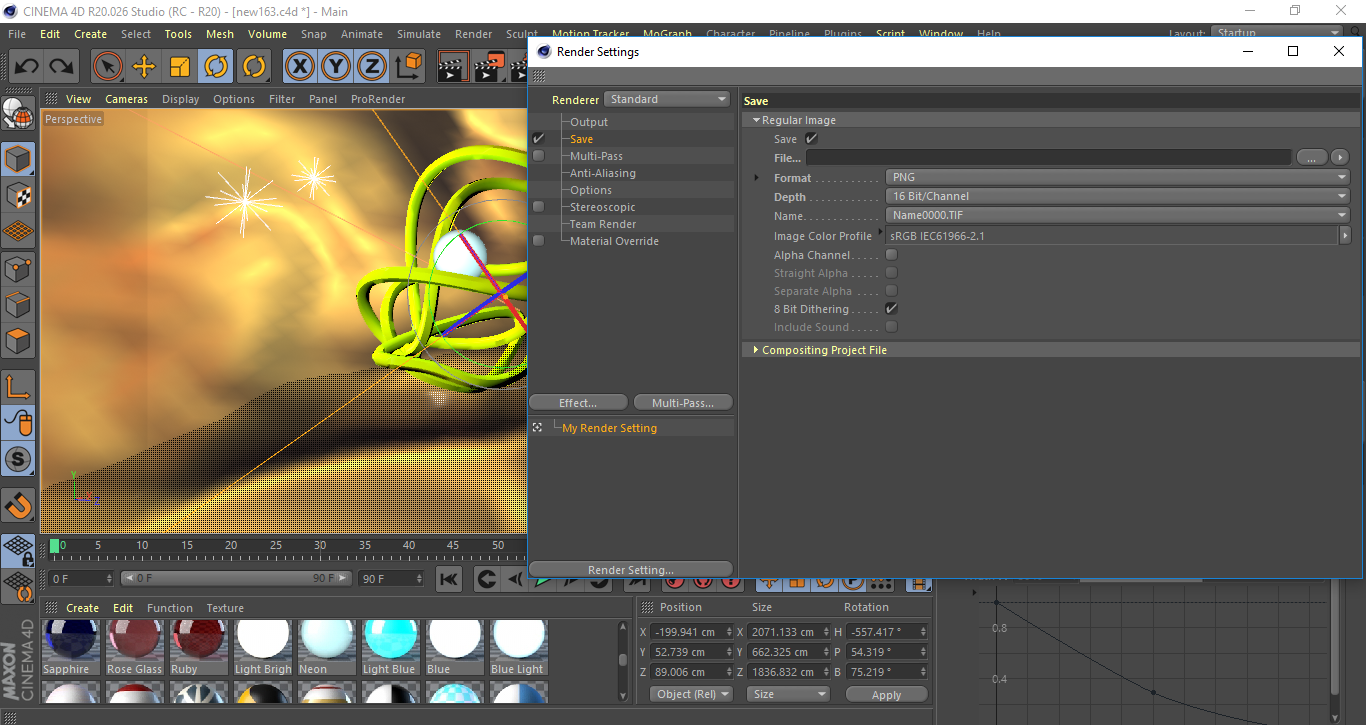Open the Name0000.TIF name dropdown

(x=1118, y=215)
